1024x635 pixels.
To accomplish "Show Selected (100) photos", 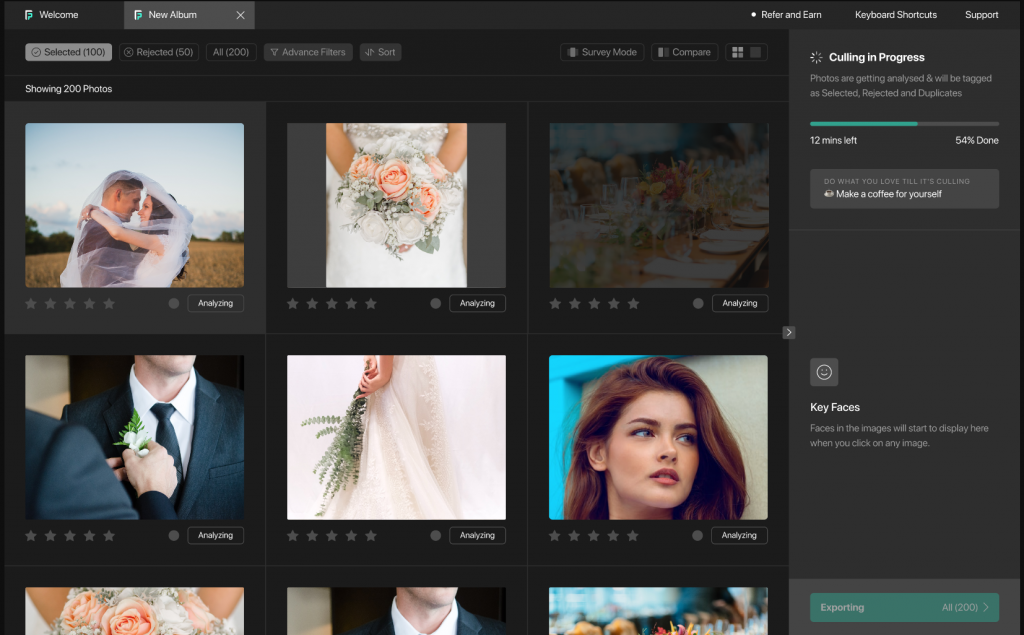I will coord(69,52).
